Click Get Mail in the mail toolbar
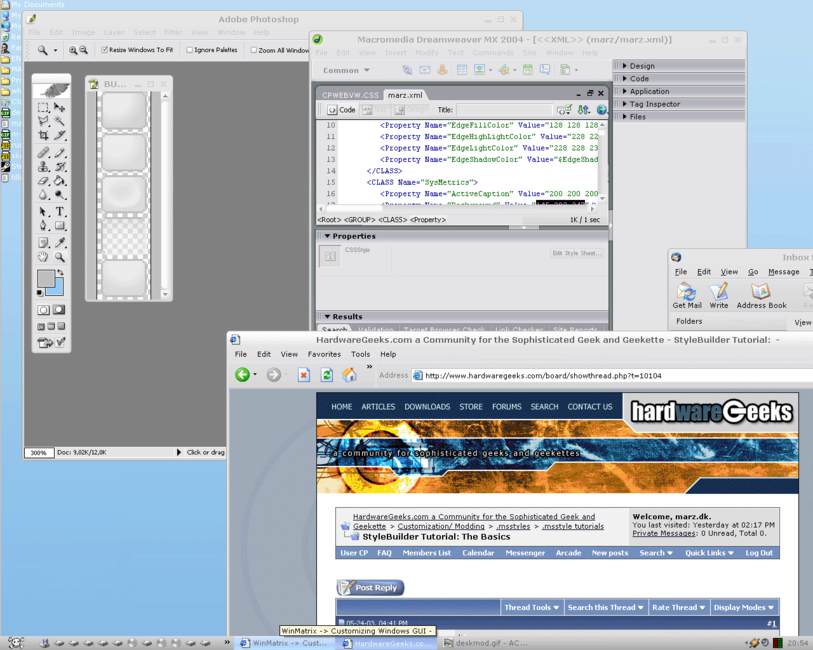Screen dimensions: 813x650 (687, 296)
